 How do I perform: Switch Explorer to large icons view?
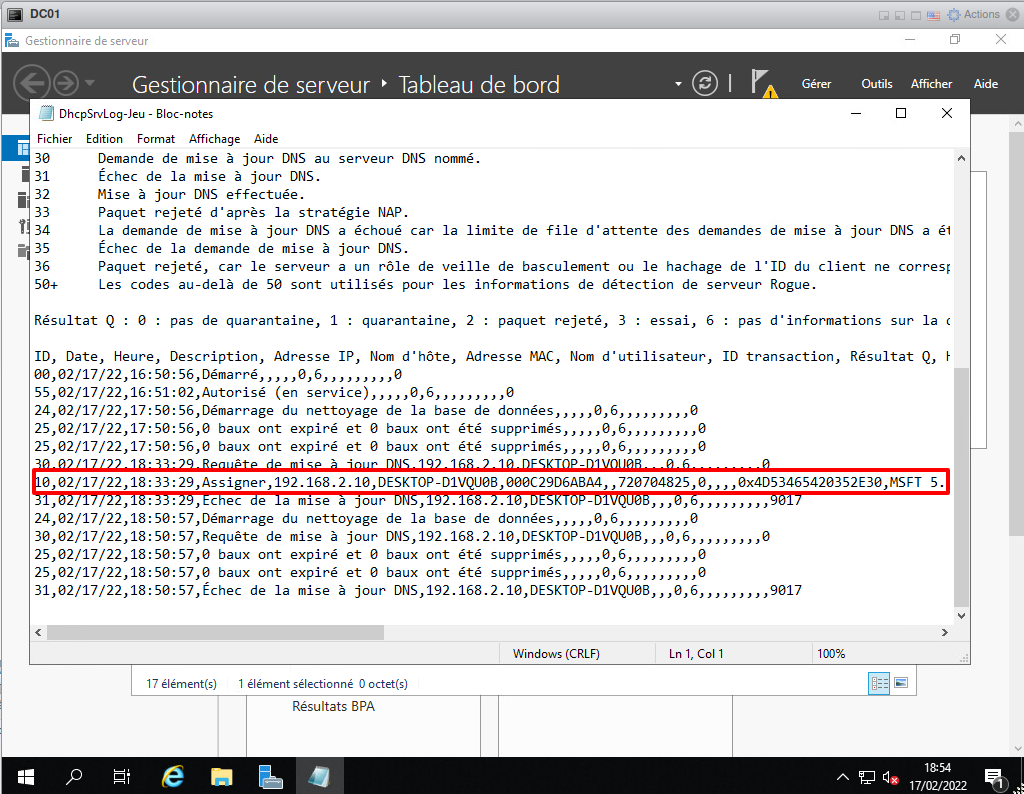[901, 683]
